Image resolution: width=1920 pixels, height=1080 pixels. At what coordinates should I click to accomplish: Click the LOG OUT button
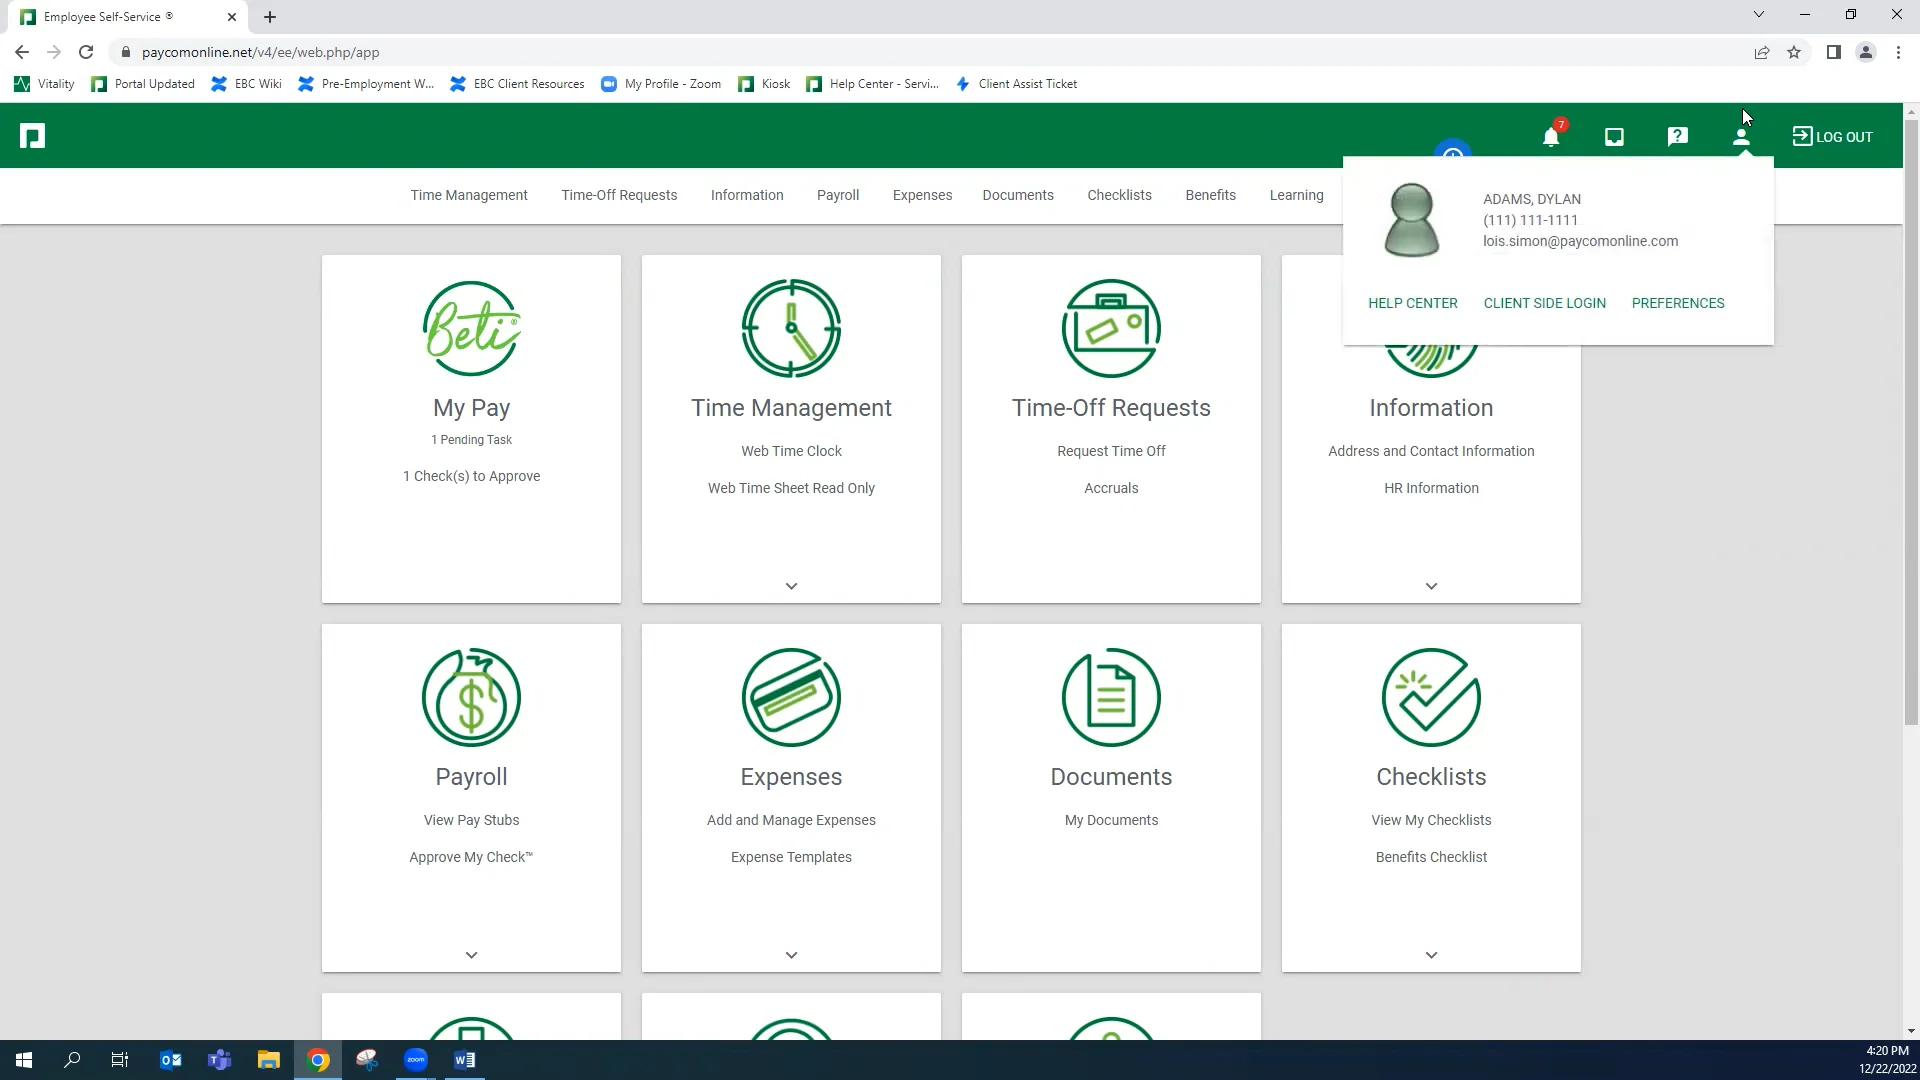point(1832,137)
